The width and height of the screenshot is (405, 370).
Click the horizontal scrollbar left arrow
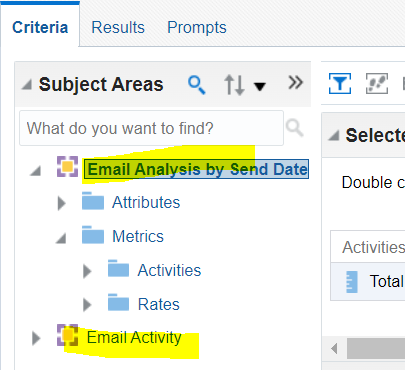coord(334,349)
